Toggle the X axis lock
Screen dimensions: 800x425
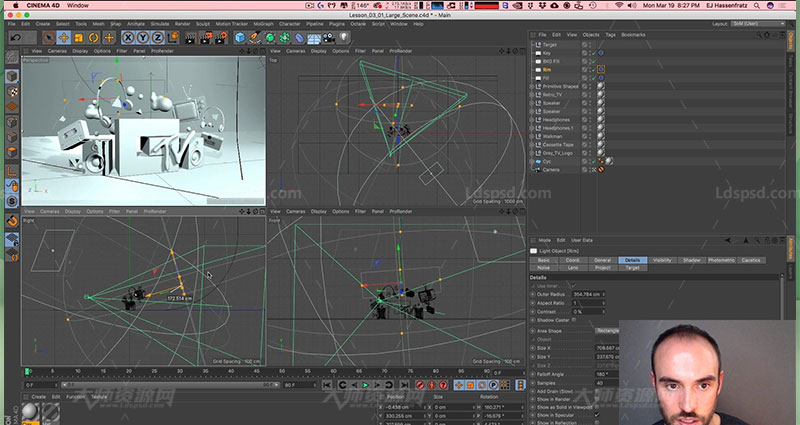tap(128, 38)
